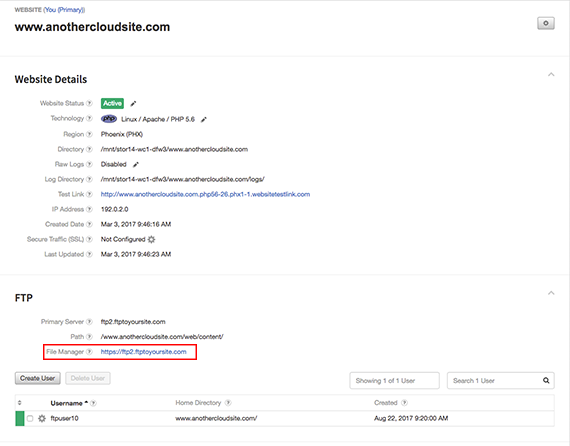Click the green Active status badge
The image size is (570, 446).
(112, 103)
